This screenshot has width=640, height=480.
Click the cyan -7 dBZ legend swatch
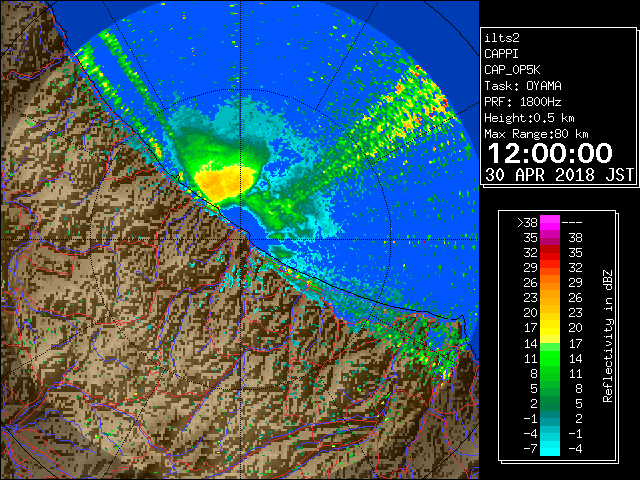[x=550, y=448]
